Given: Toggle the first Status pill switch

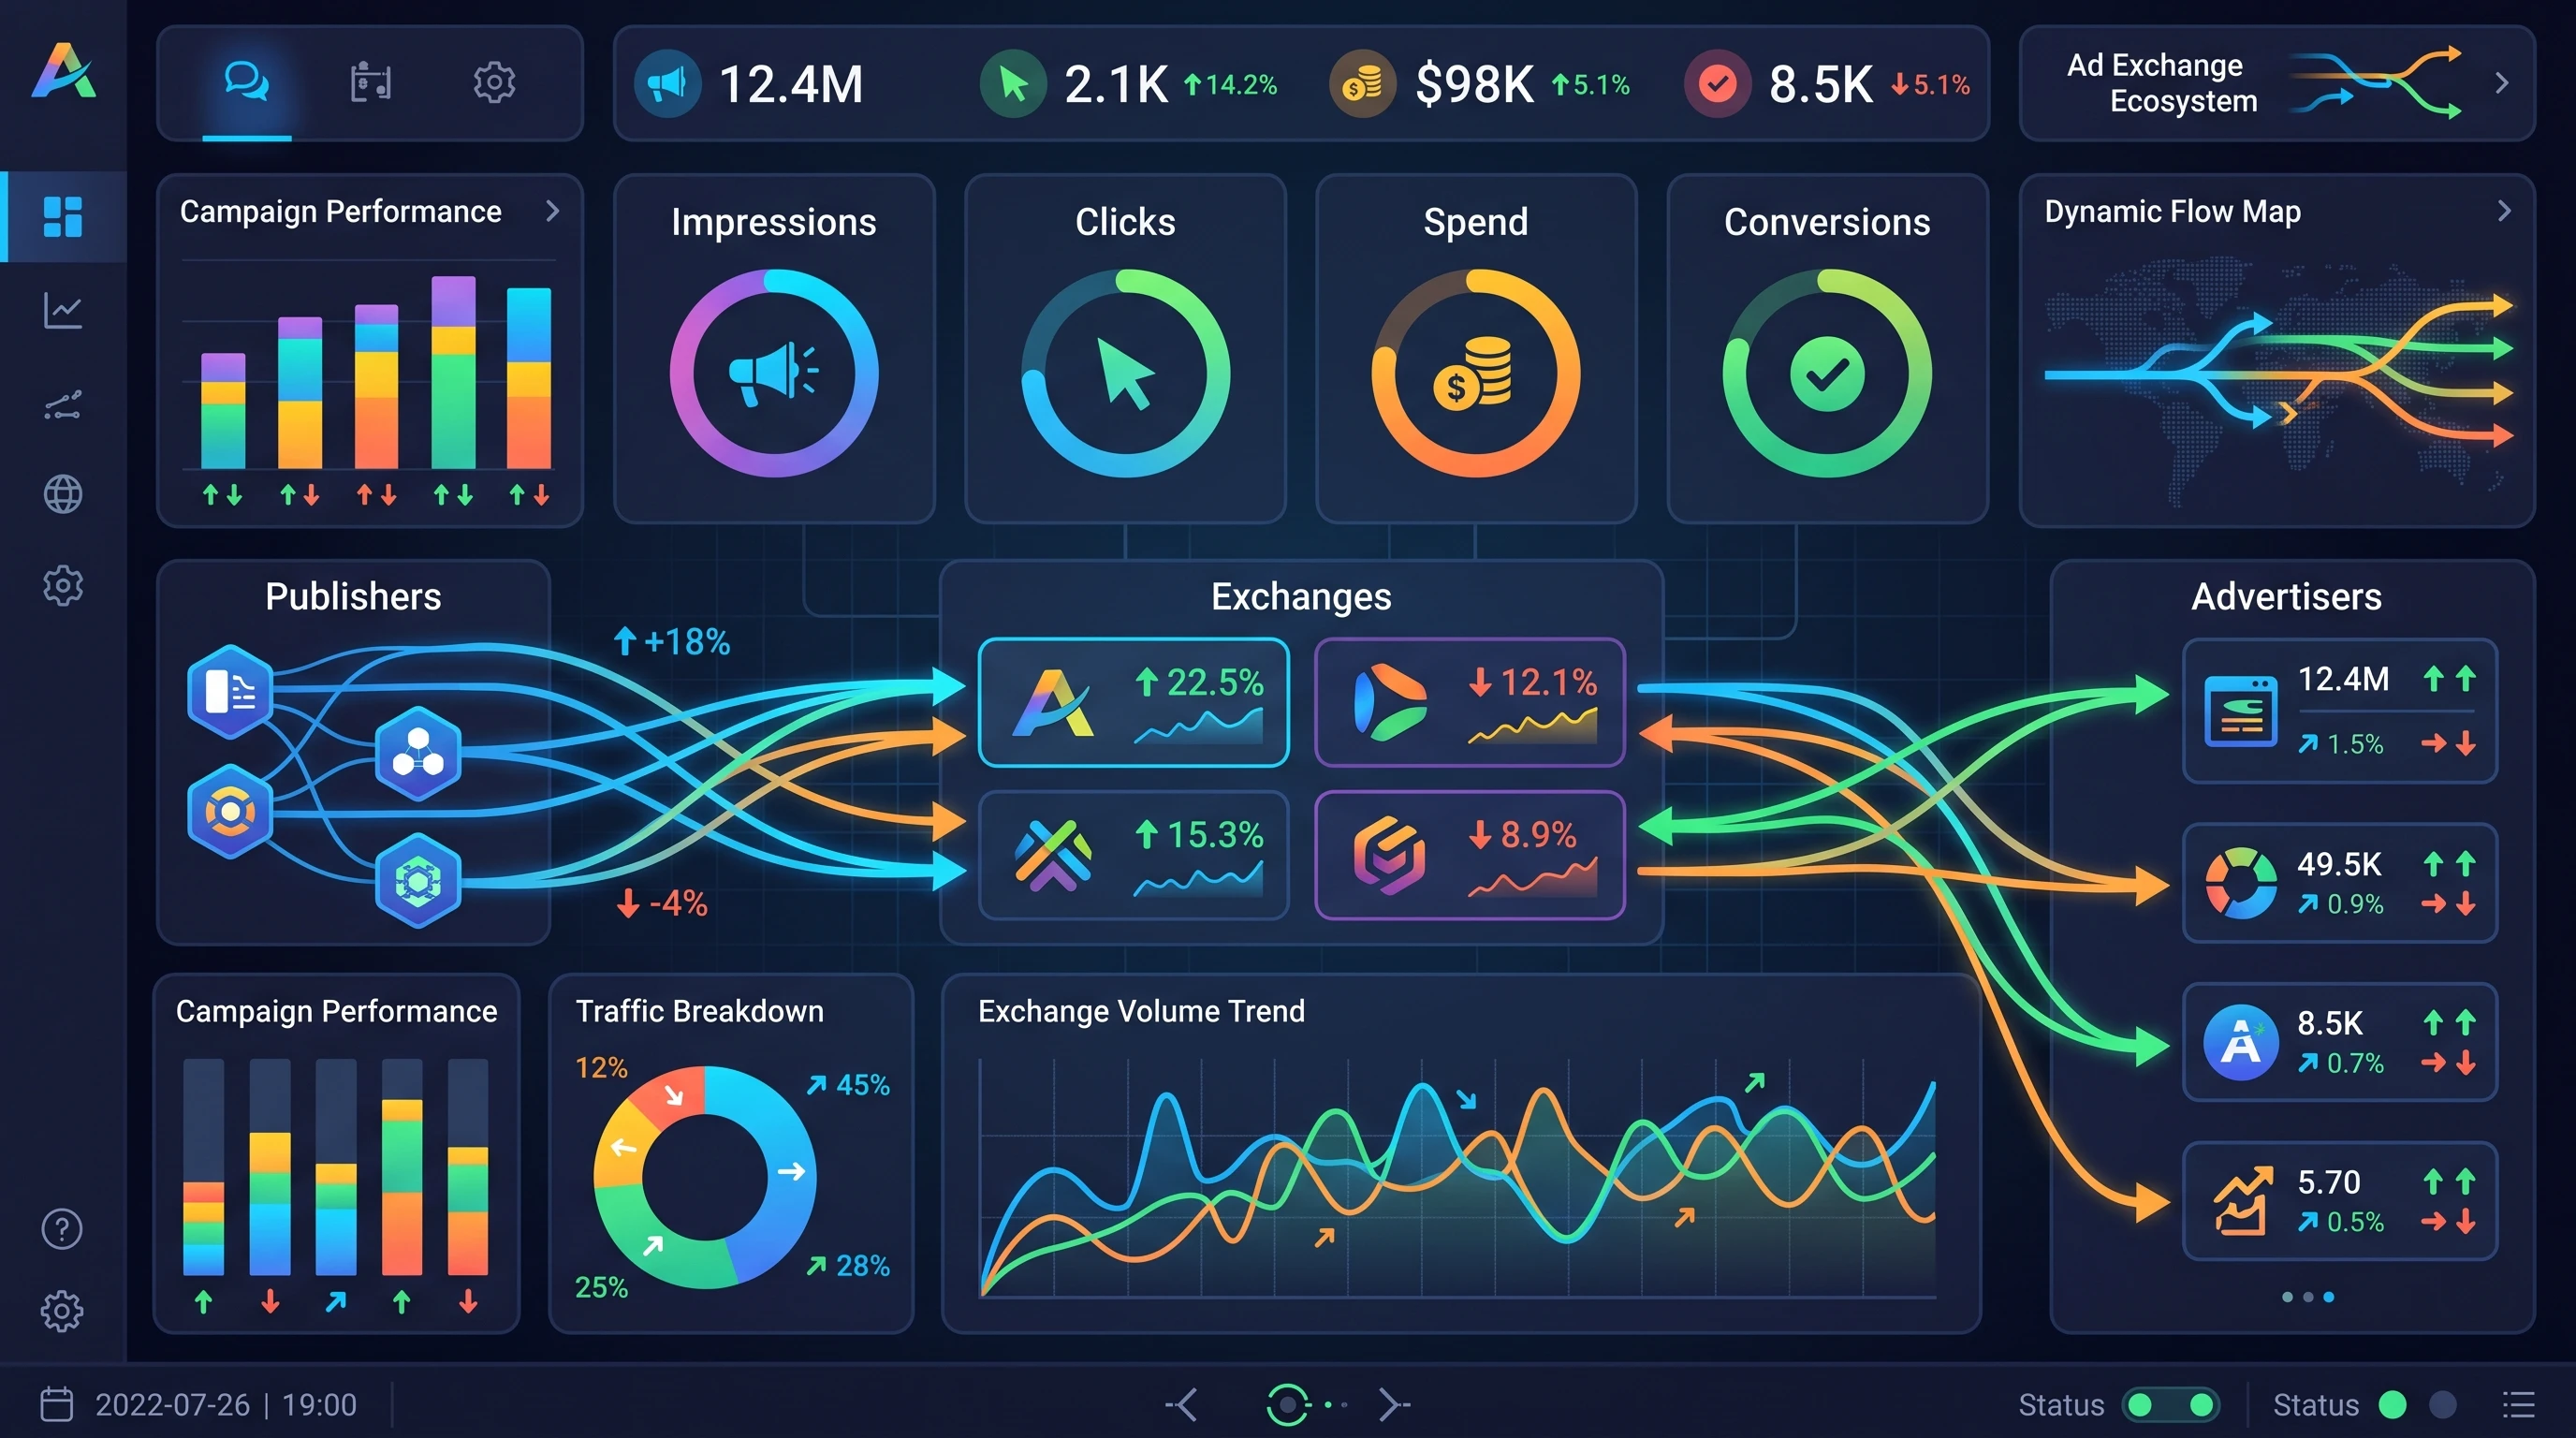Looking at the screenshot, I should (x=2170, y=1404).
